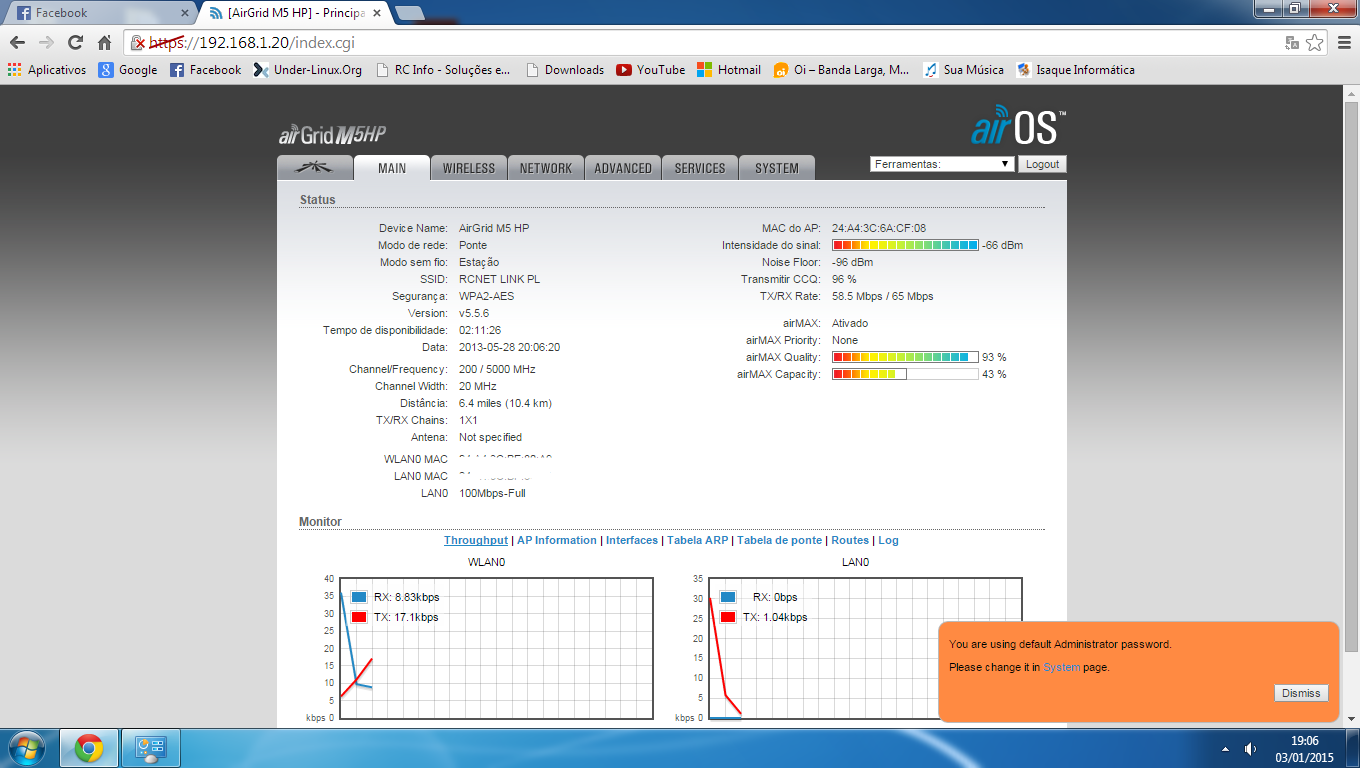This screenshot has height=768, width=1360.
Task: Open the Isaque Informática bookmark
Action: 1075,70
